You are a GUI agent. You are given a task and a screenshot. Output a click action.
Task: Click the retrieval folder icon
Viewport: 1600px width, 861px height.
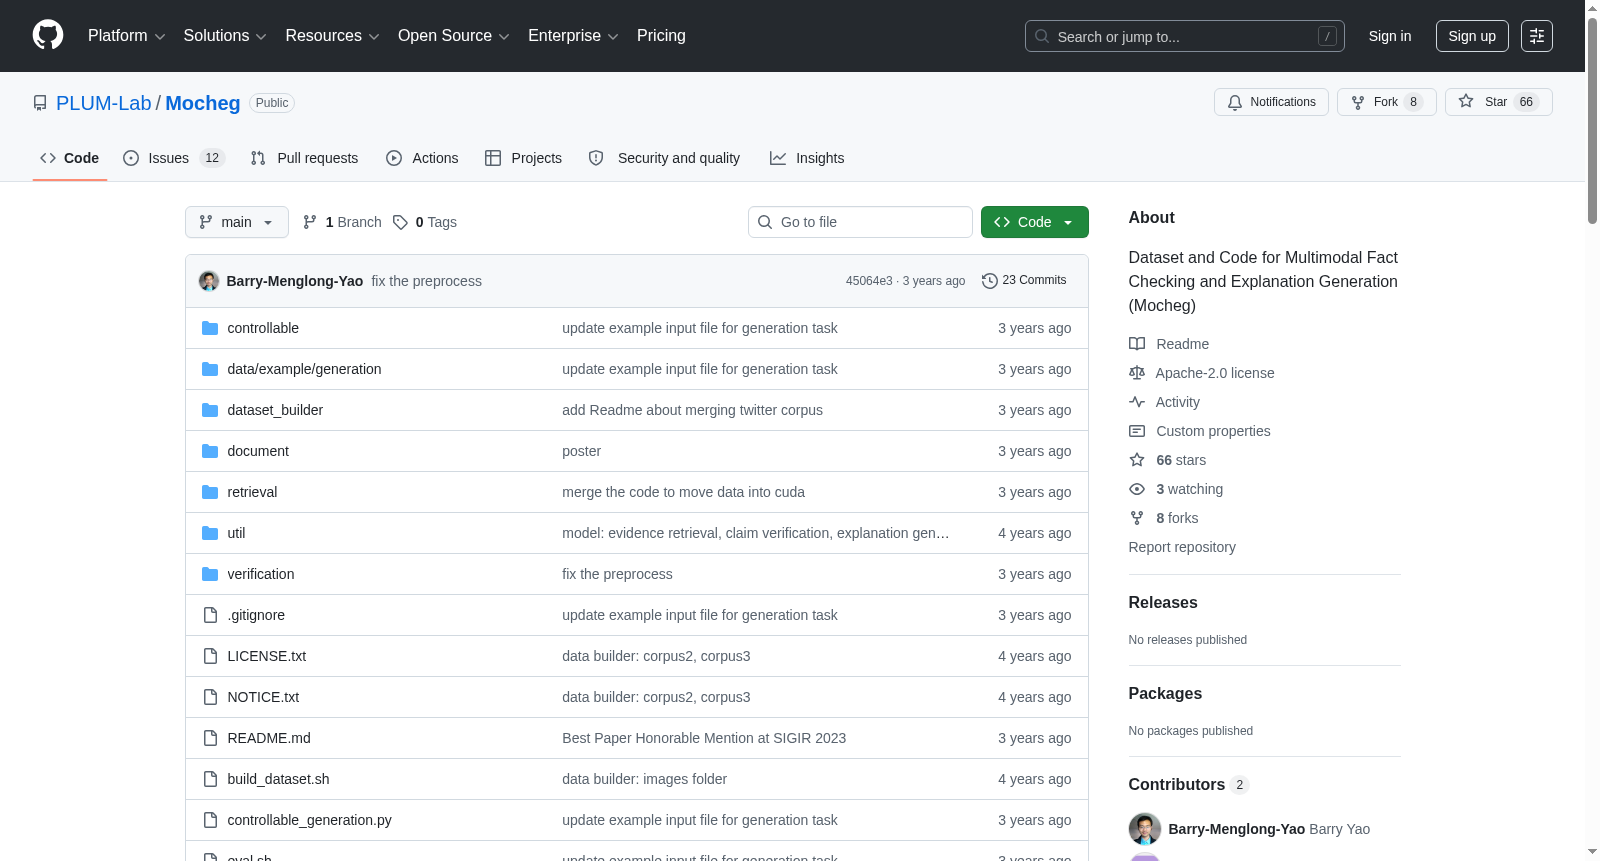click(210, 492)
